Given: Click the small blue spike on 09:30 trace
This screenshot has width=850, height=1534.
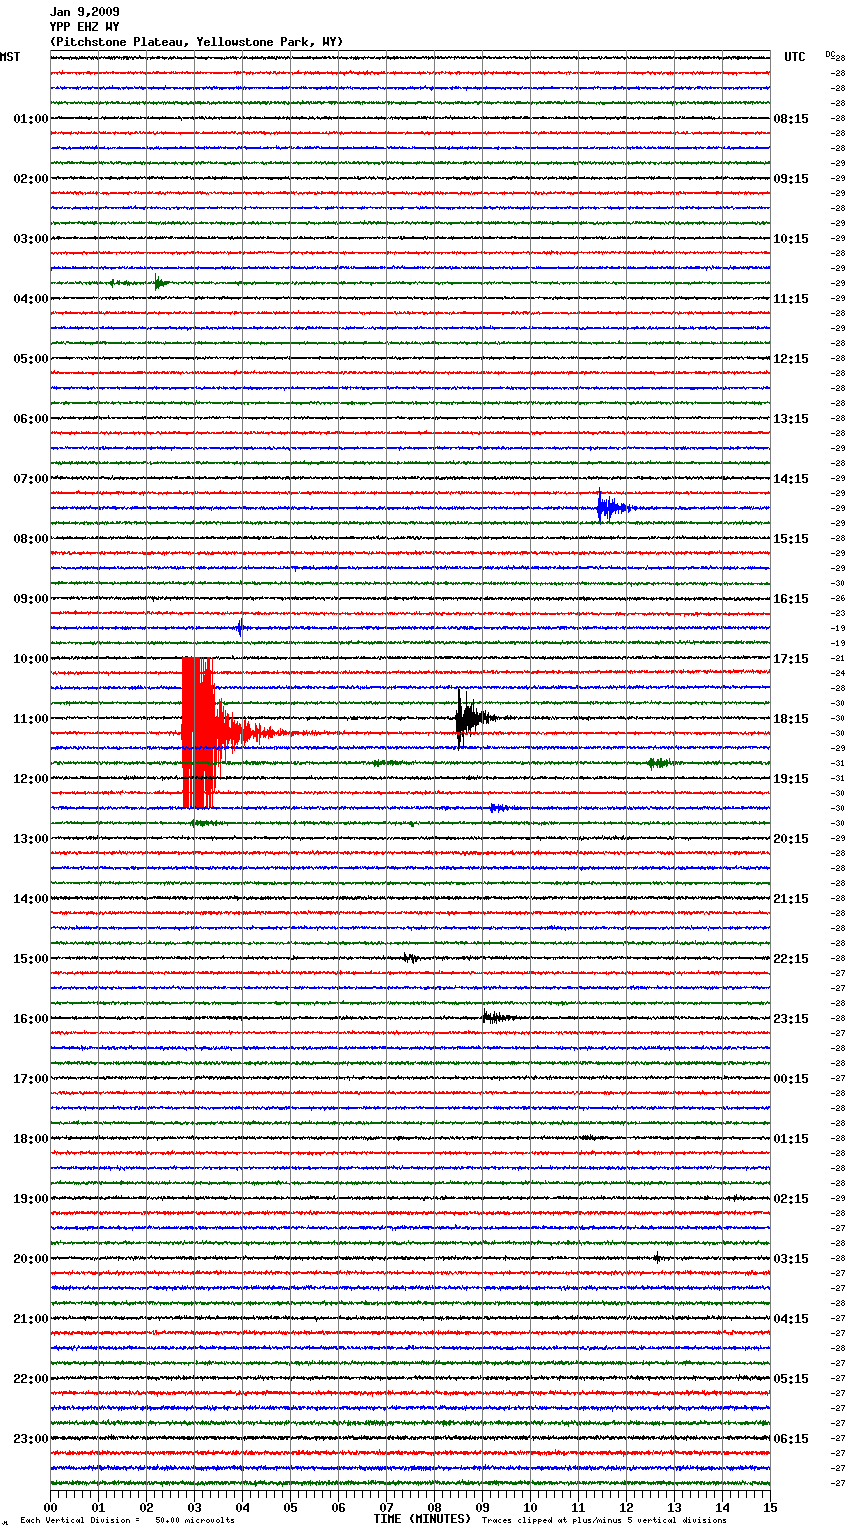Looking at the screenshot, I should coord(240,628).
